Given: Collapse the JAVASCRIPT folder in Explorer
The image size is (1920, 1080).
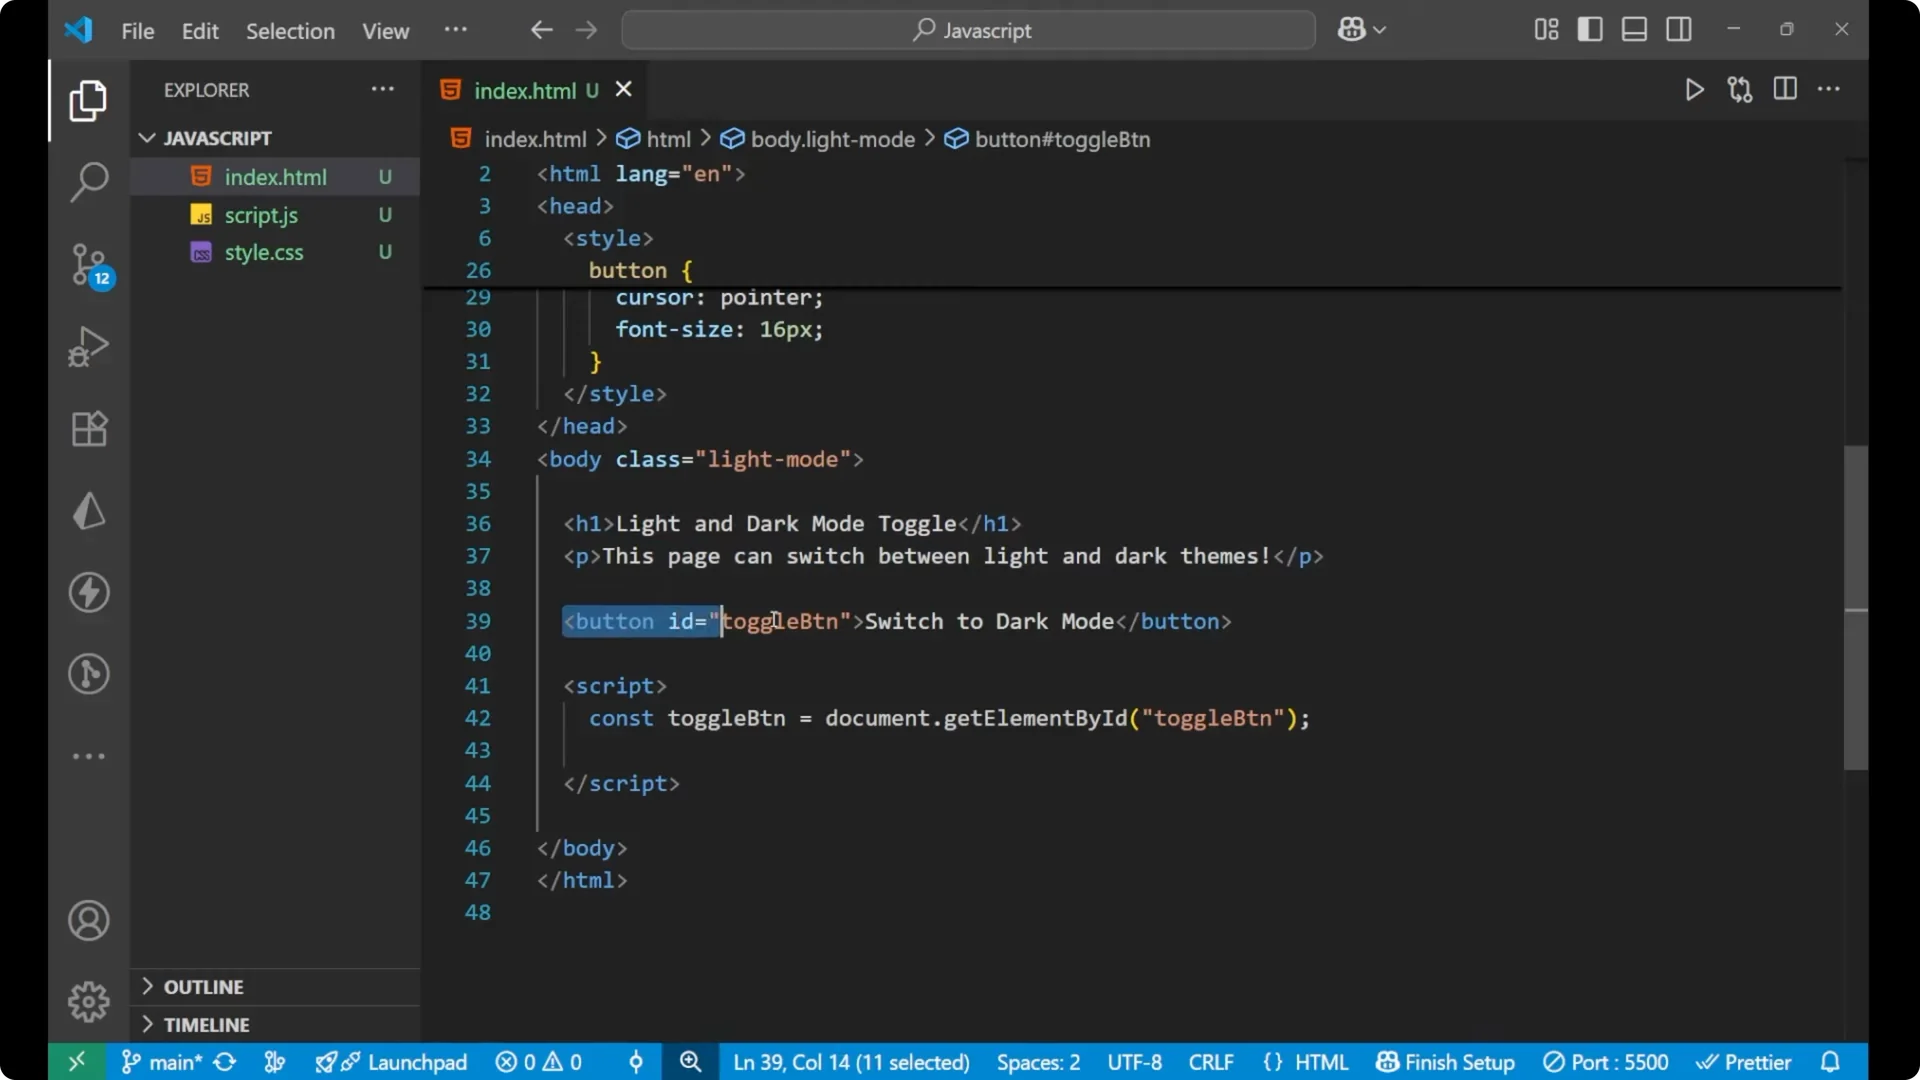Looking at the screenshot, I should point(147,138).
